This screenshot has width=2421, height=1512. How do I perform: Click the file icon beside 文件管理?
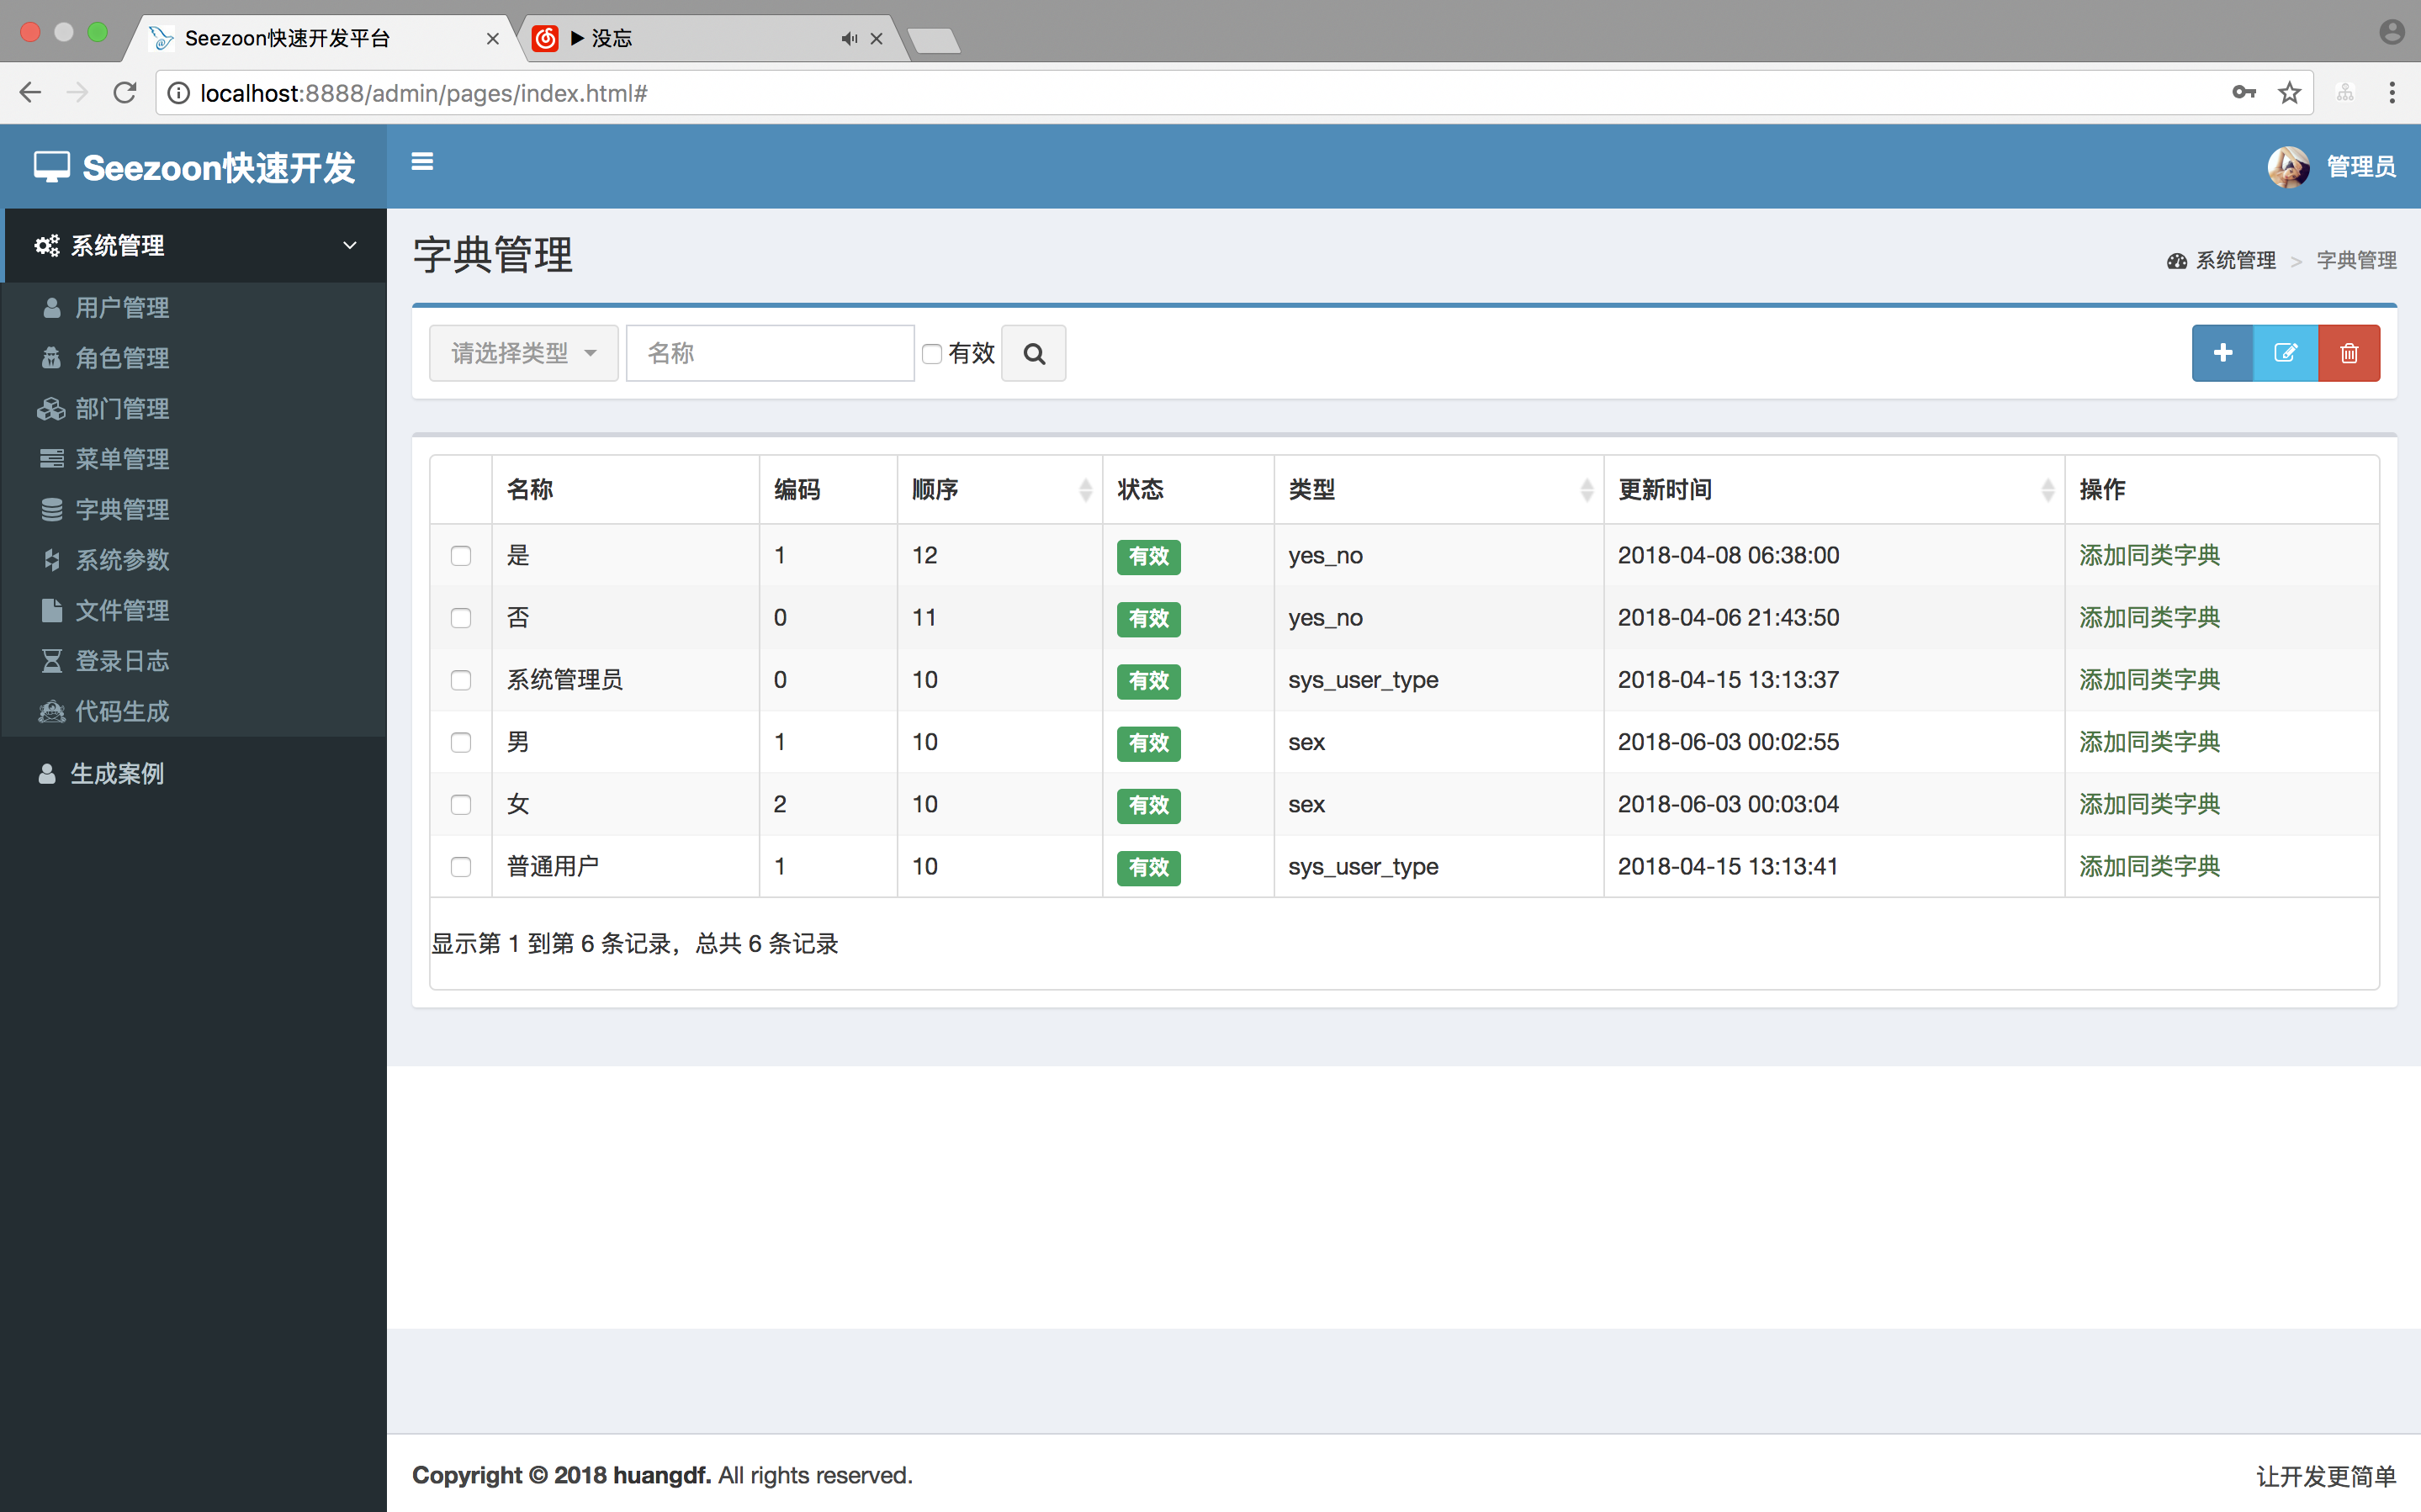pos(52,611)
